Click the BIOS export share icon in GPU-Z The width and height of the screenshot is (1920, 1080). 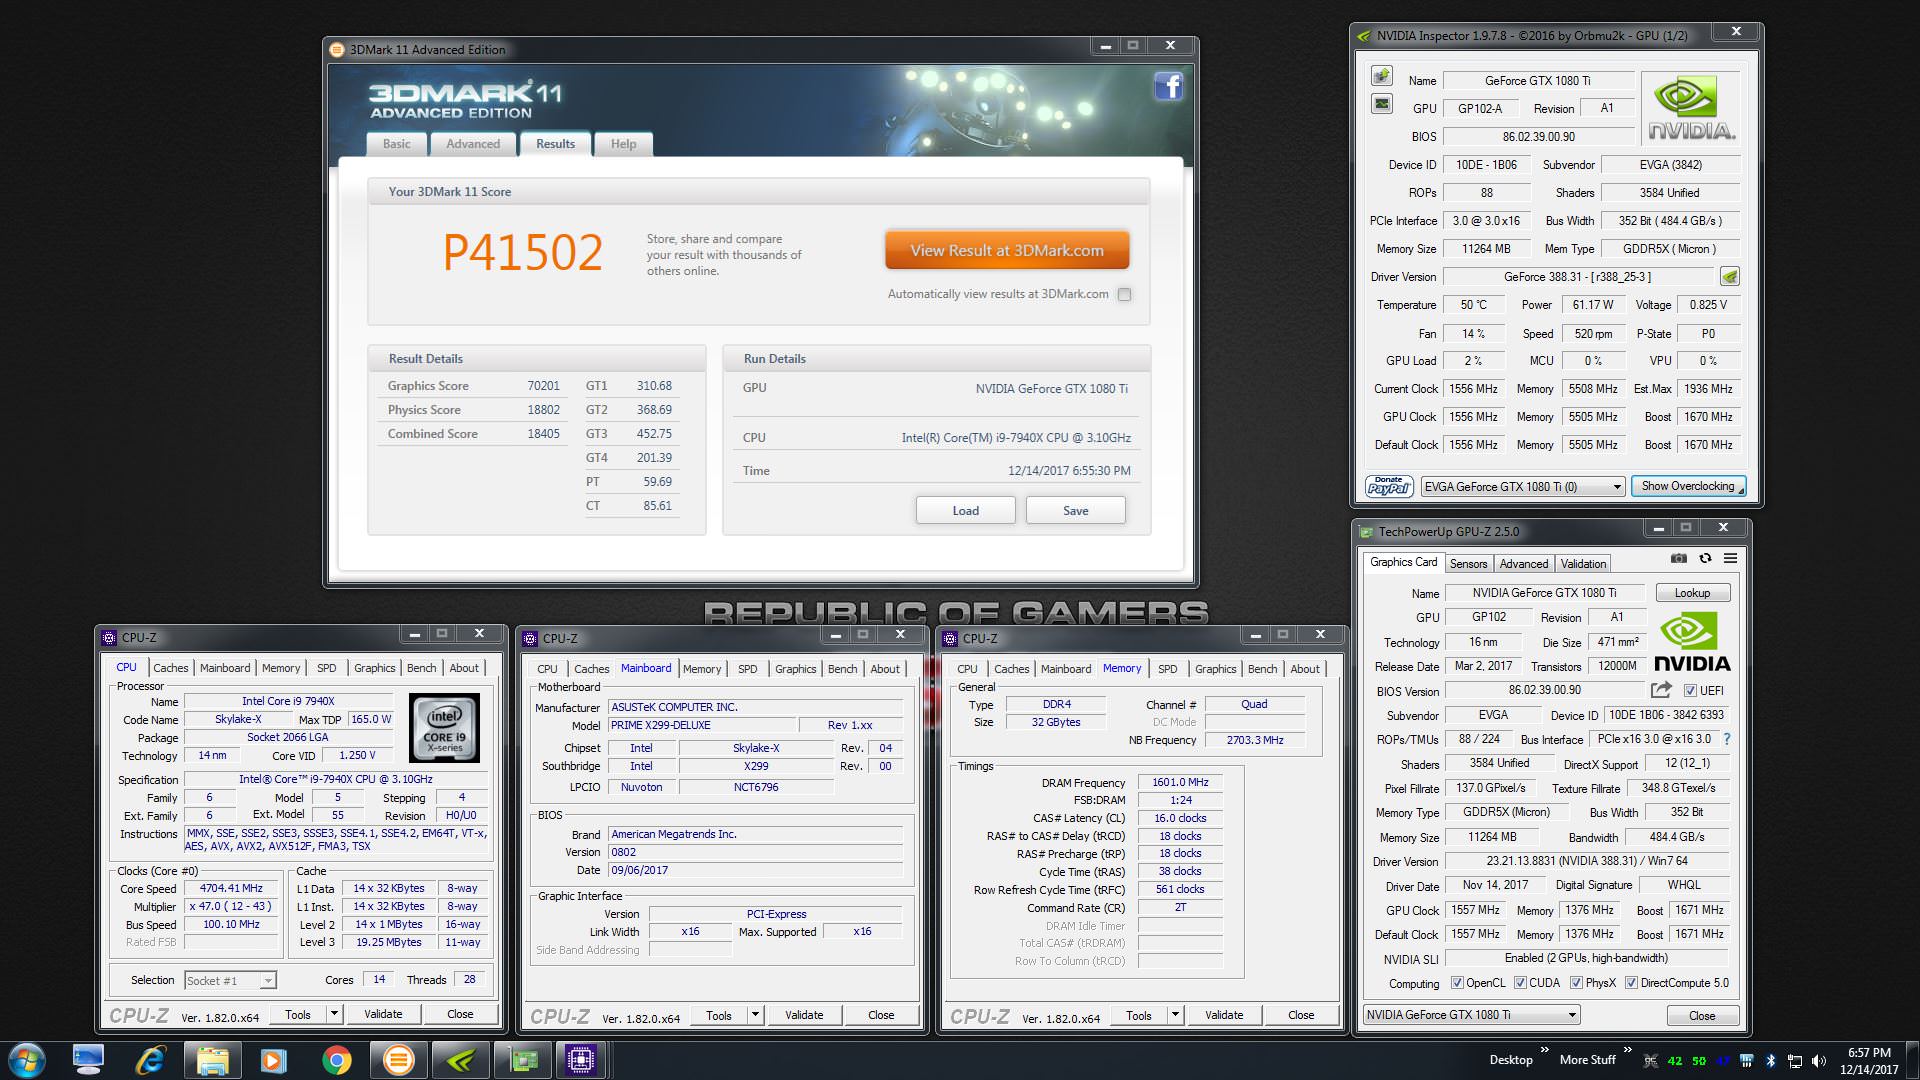point(1661,690)
